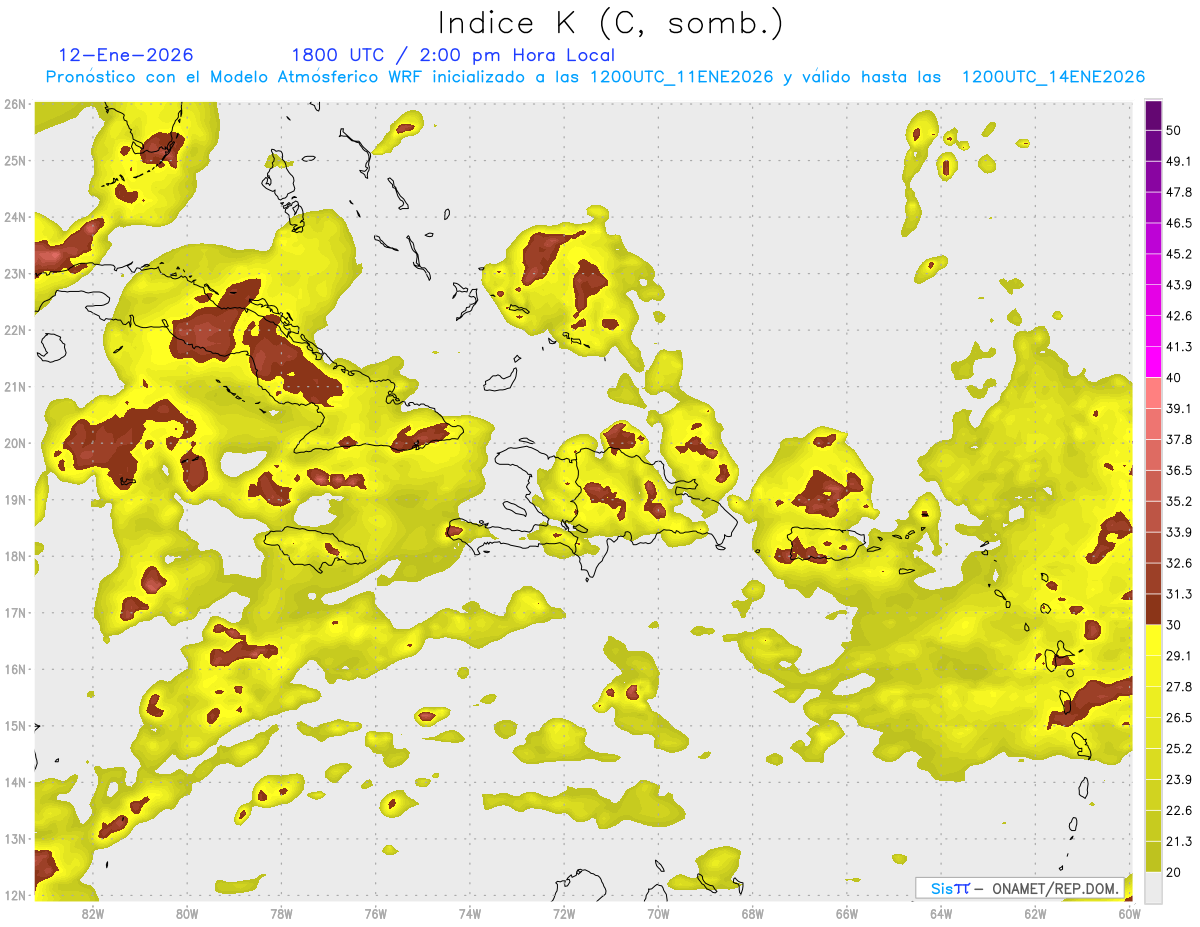Click legend value 31.3
The image size is (1200, 927).
(1179, 594)
